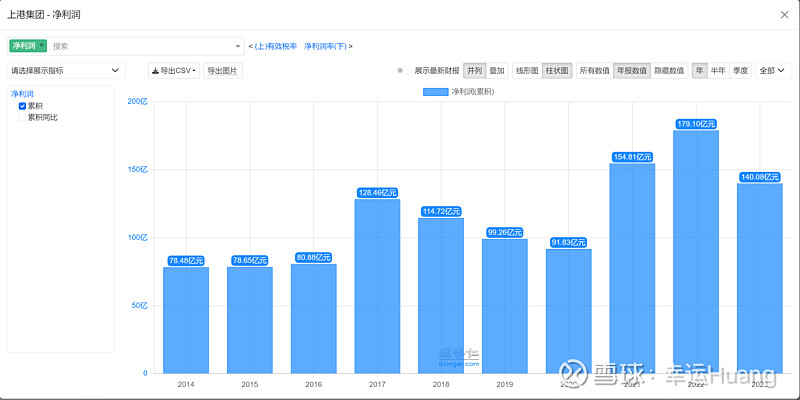The height and width of the screenshot is (400, 800).
Task: Select the 半年 period button
Action: pyautogui.click(x=718, y=71)
